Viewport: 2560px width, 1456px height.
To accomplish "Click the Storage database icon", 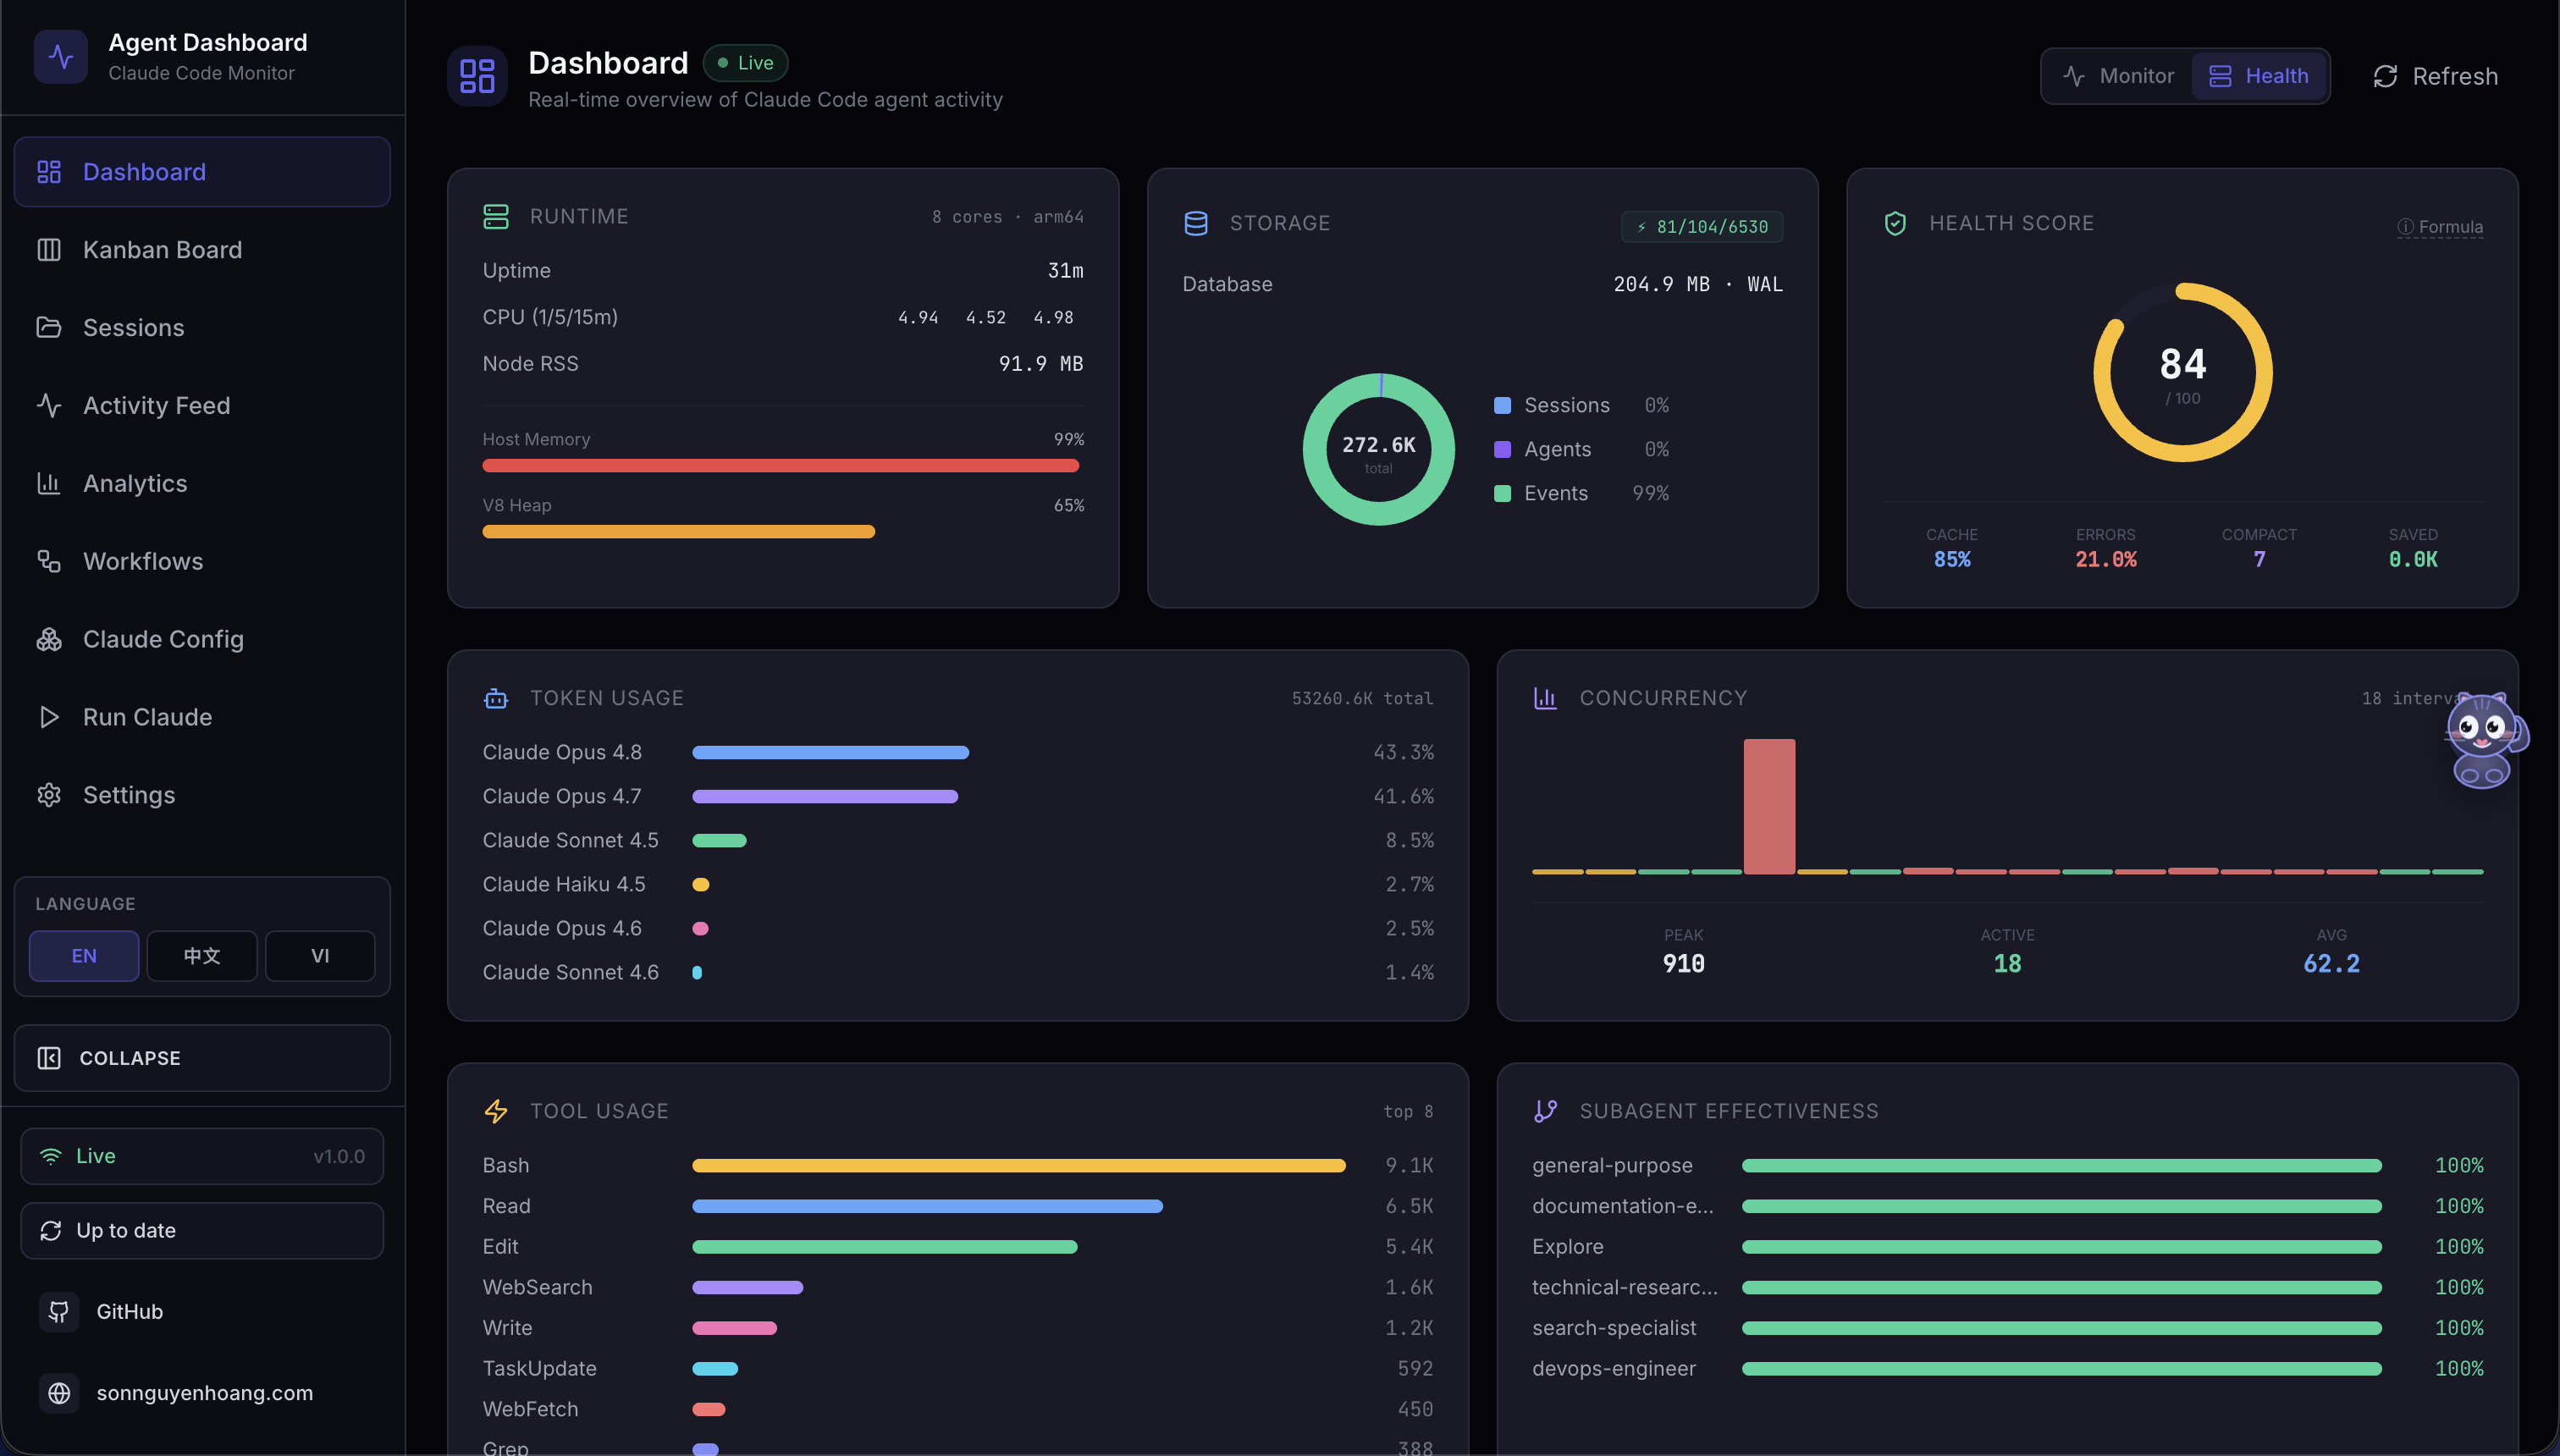I will (1196, 223).
